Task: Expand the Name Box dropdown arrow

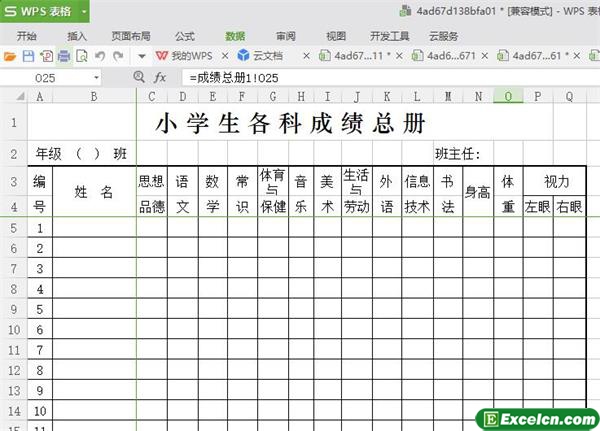Action: pos(96,77)
